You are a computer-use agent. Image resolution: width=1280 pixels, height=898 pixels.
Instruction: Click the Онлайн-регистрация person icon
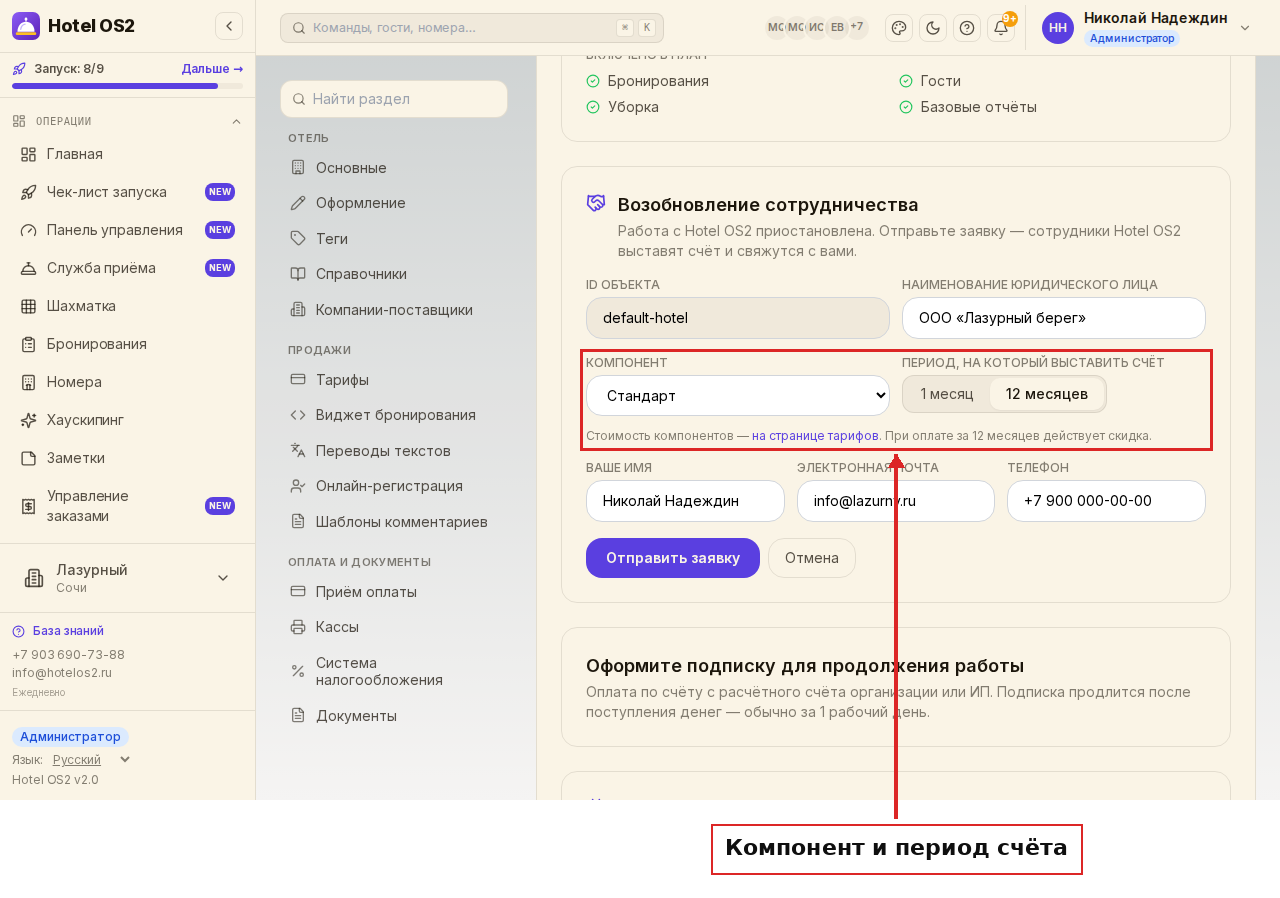click(x=298, y=486)
